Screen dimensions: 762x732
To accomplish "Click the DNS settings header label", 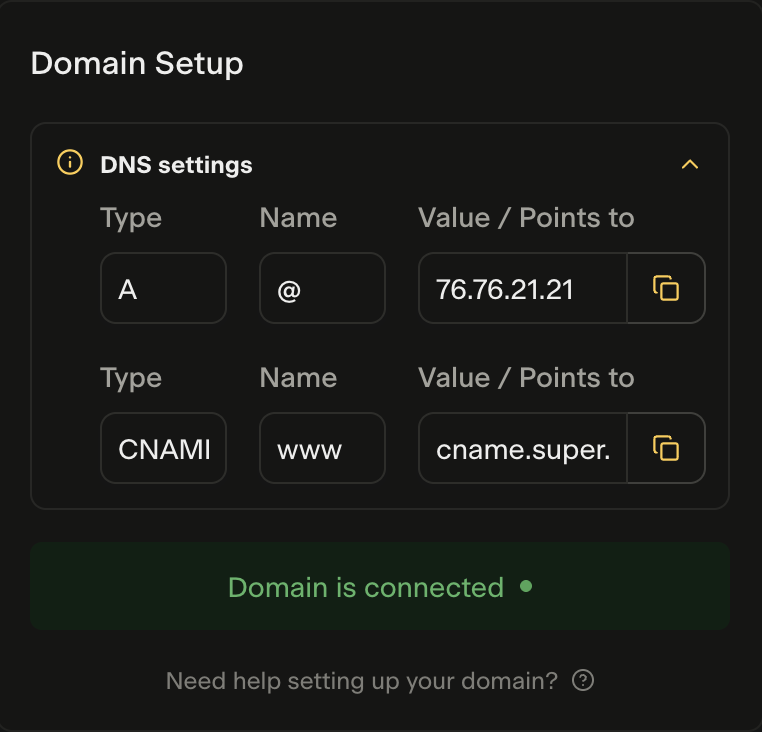I will [176, 165].
